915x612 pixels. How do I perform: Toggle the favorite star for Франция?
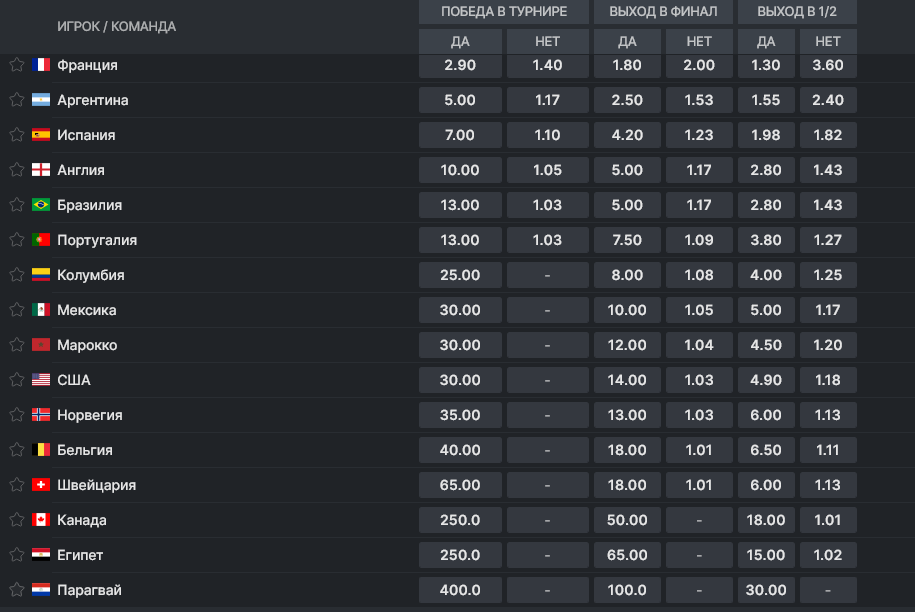[16, 65]
